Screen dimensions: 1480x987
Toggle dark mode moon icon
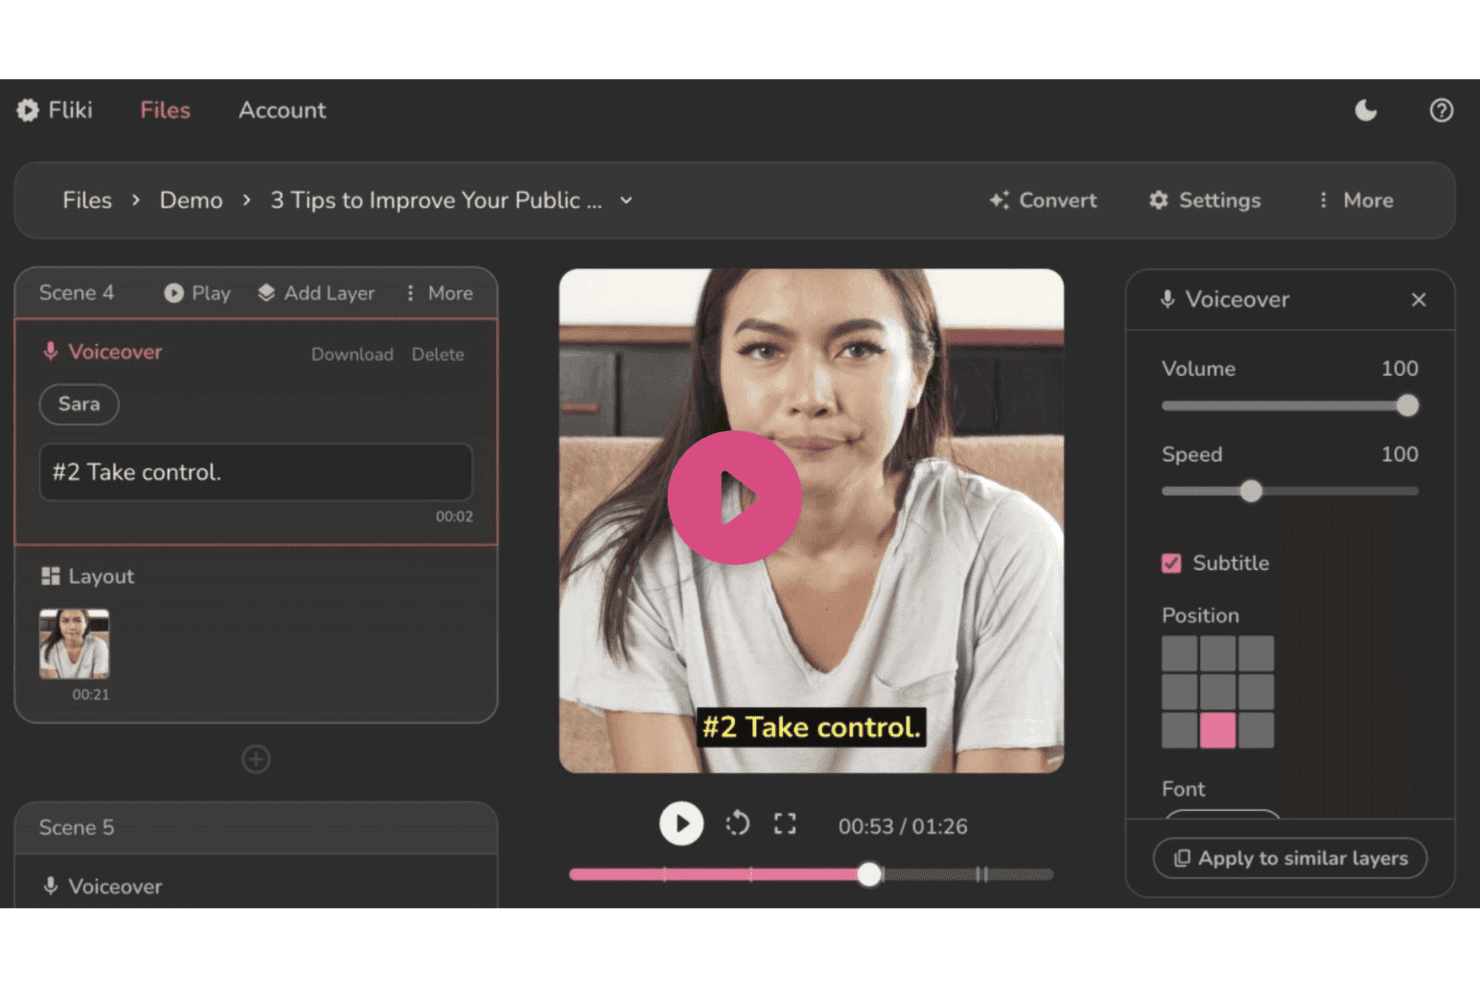click(1366, 110)
